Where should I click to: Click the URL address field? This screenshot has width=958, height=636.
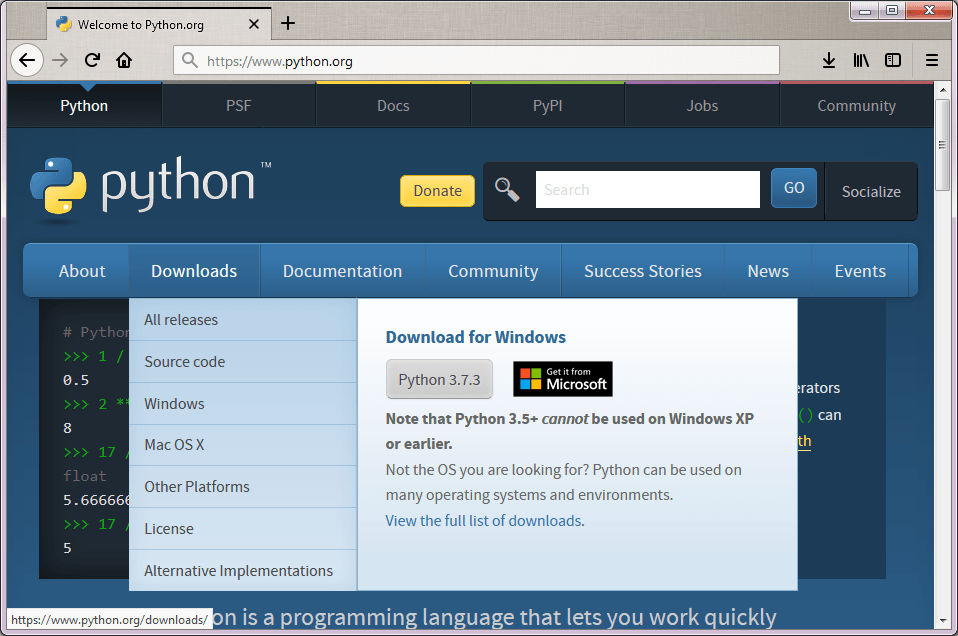[x=476, y=60]
